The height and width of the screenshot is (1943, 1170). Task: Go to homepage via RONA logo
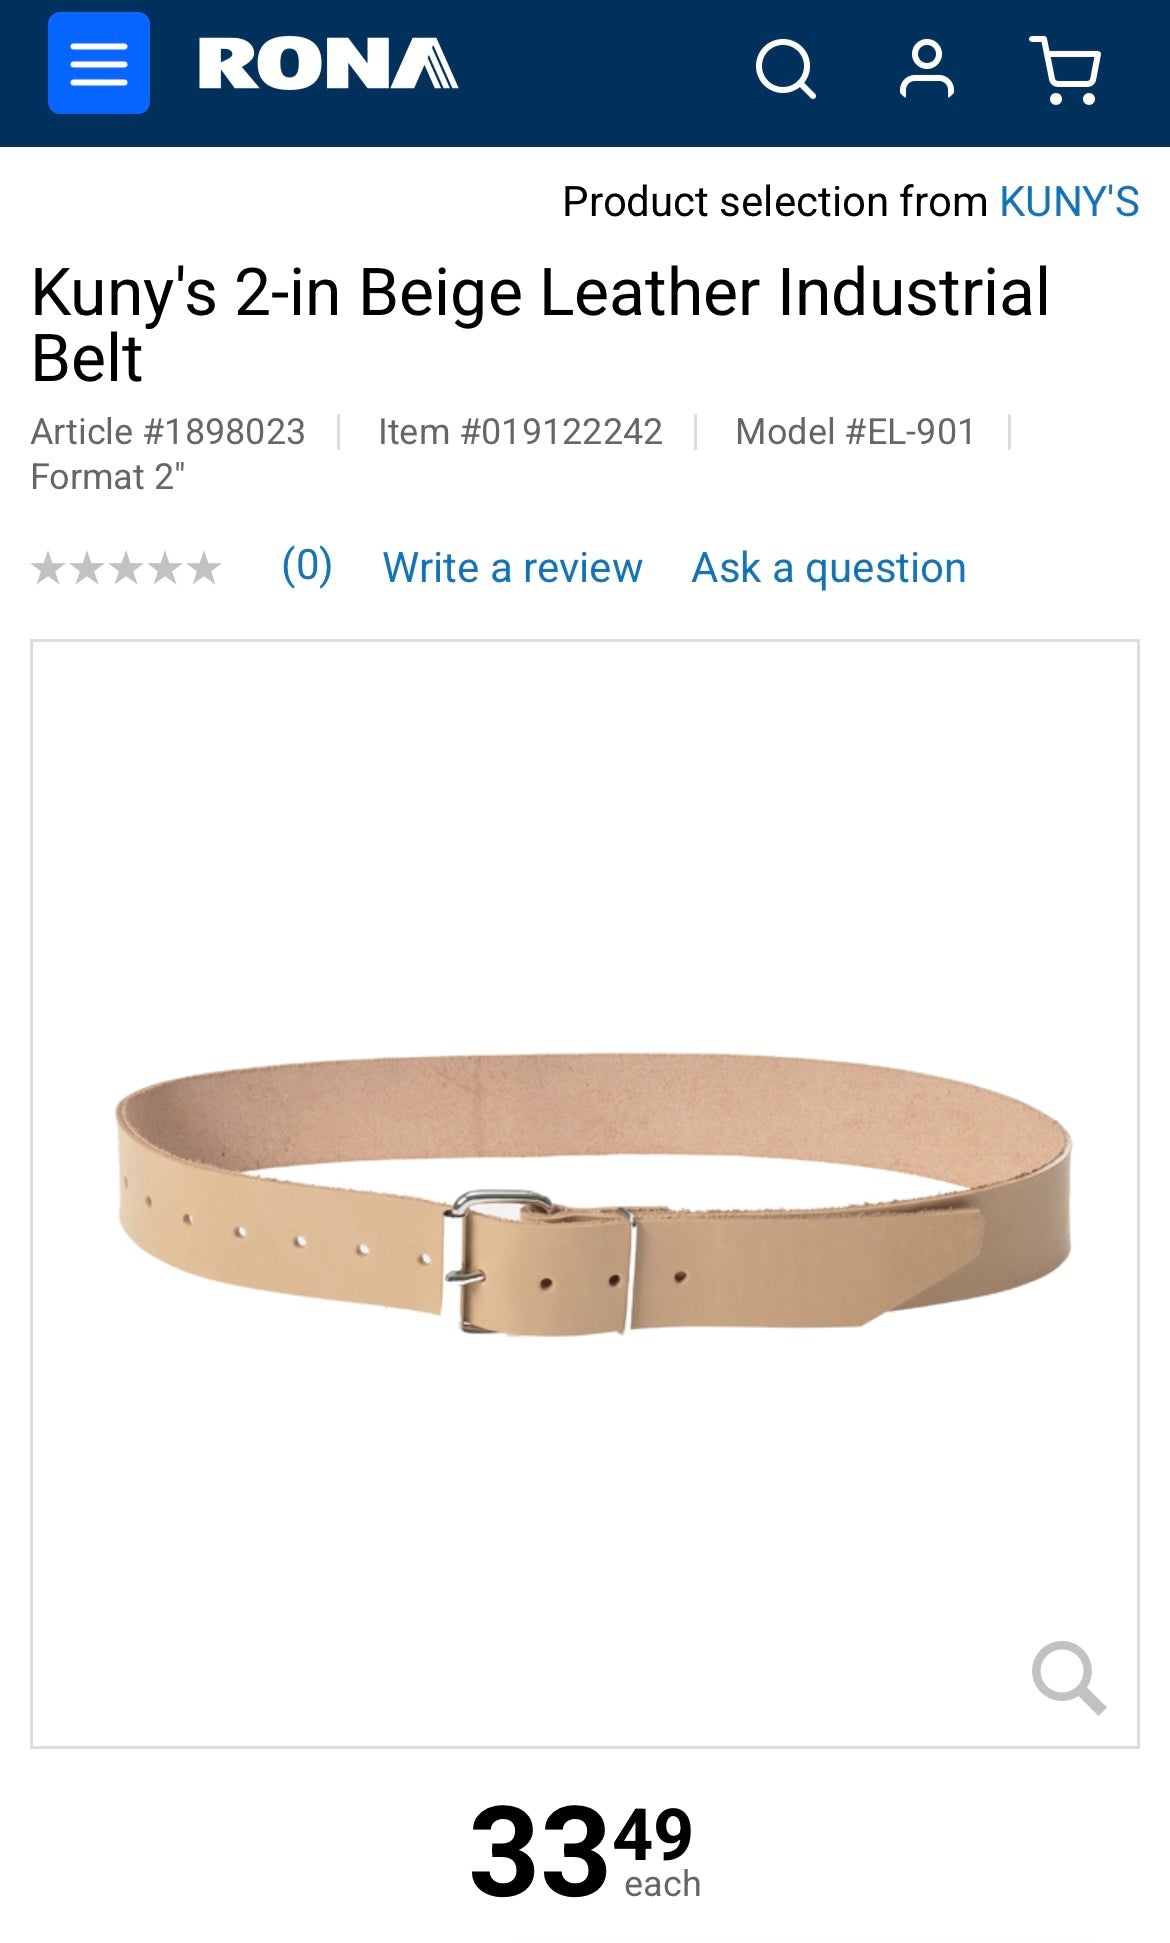coord(328,64)
